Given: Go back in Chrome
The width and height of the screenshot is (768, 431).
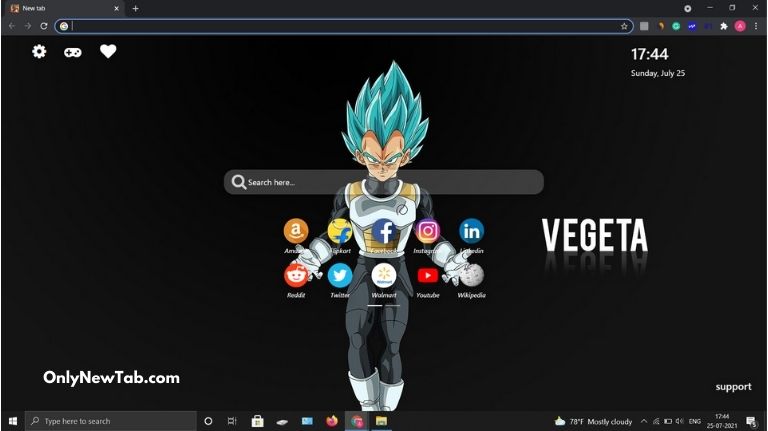Looking at the screenshot, I should tap(12, 26).
